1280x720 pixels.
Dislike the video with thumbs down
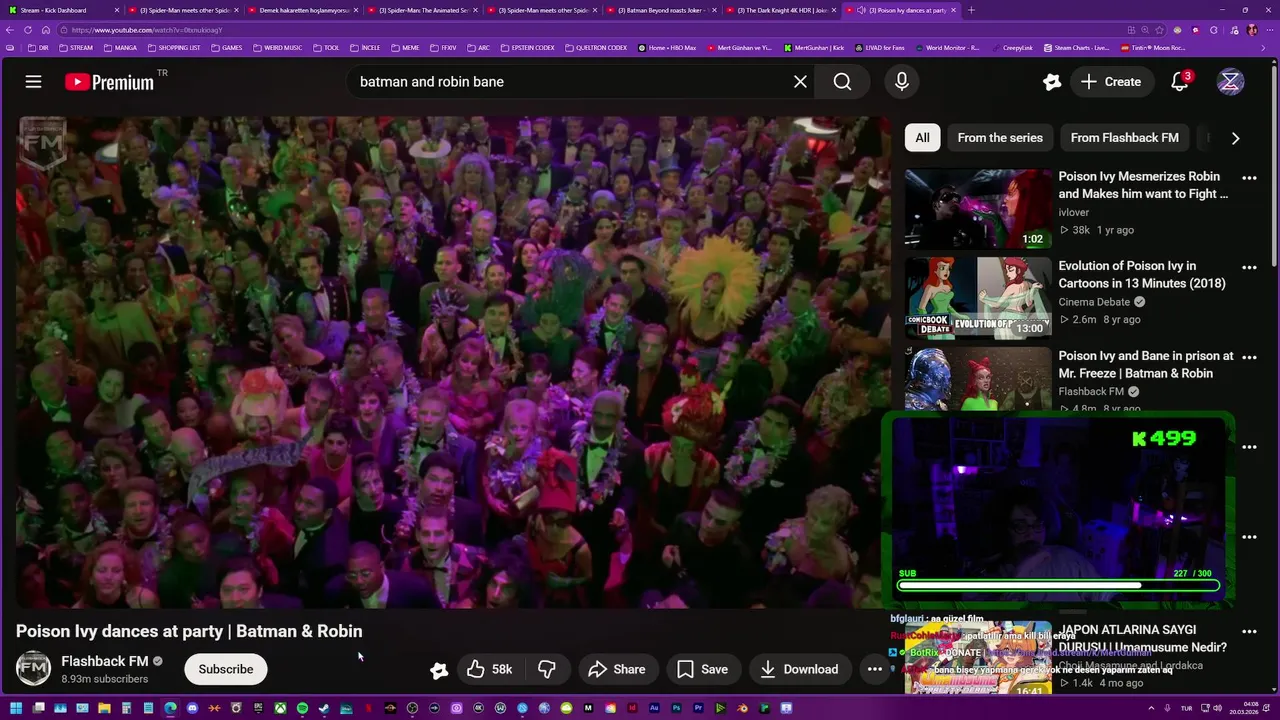click(x=546, y=669)
